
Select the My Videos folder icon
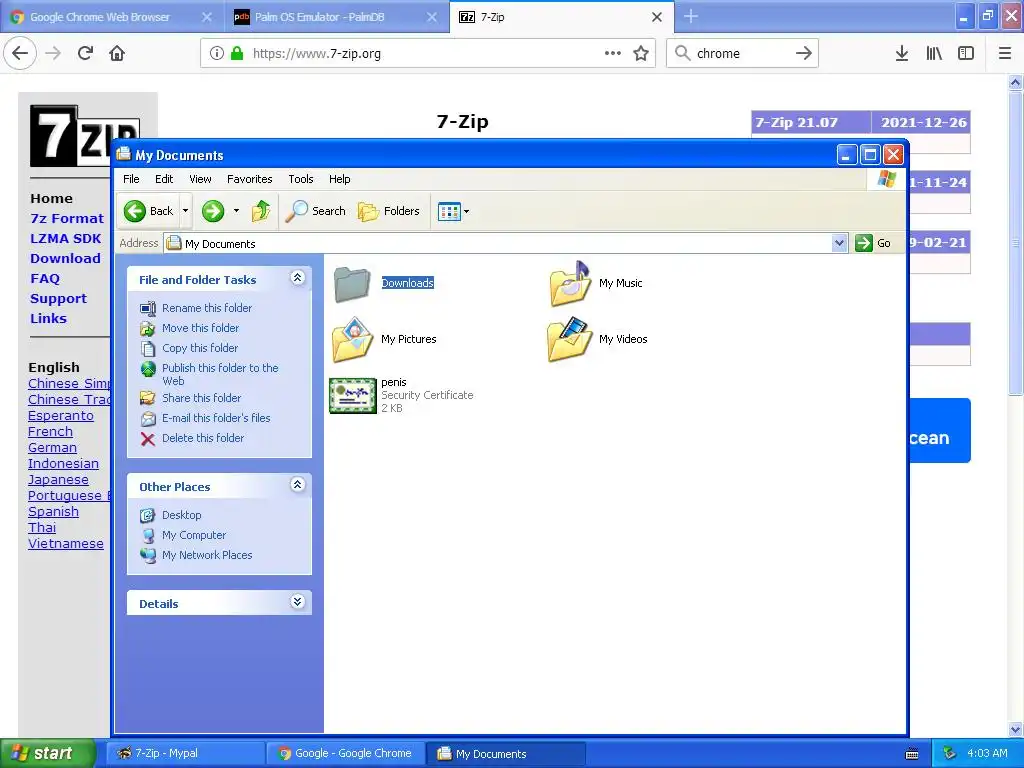tap(569, 339)
